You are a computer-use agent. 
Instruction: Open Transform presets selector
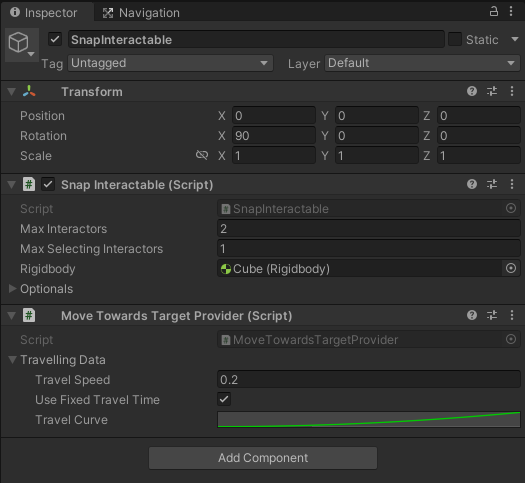click(x=492, y=91)
